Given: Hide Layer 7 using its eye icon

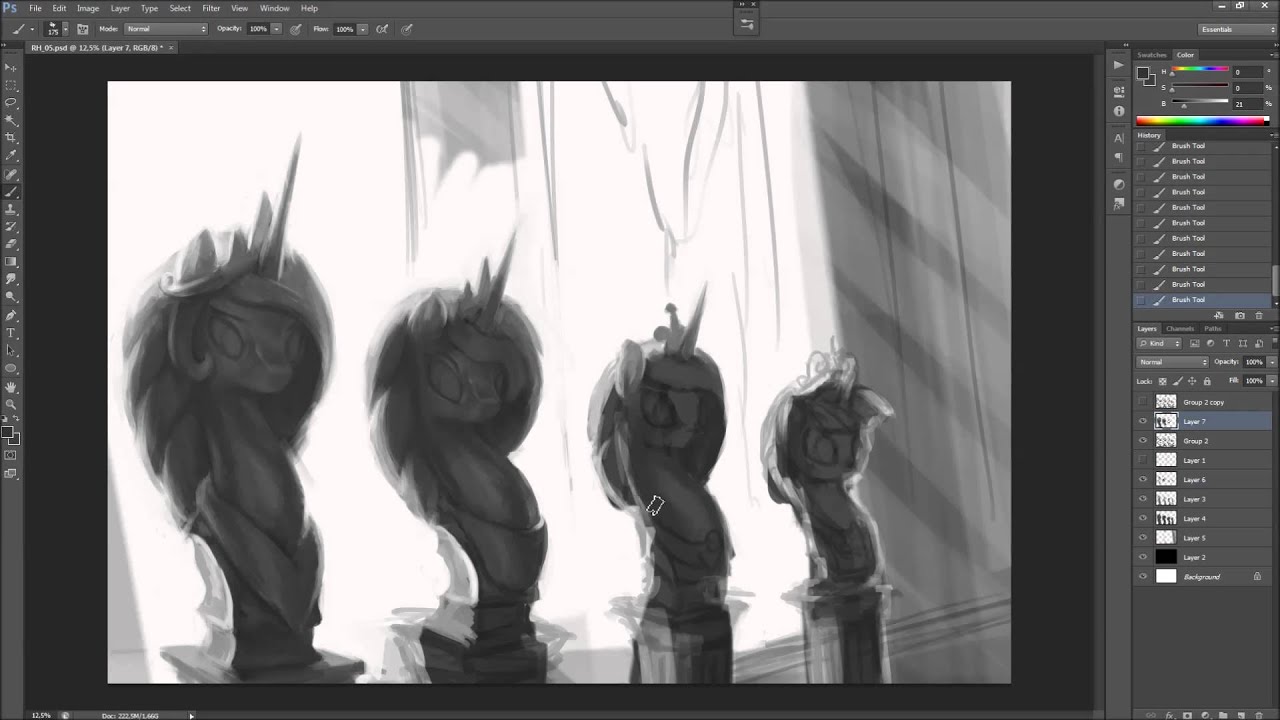Looking at the screenshot, I should 1143,421.
